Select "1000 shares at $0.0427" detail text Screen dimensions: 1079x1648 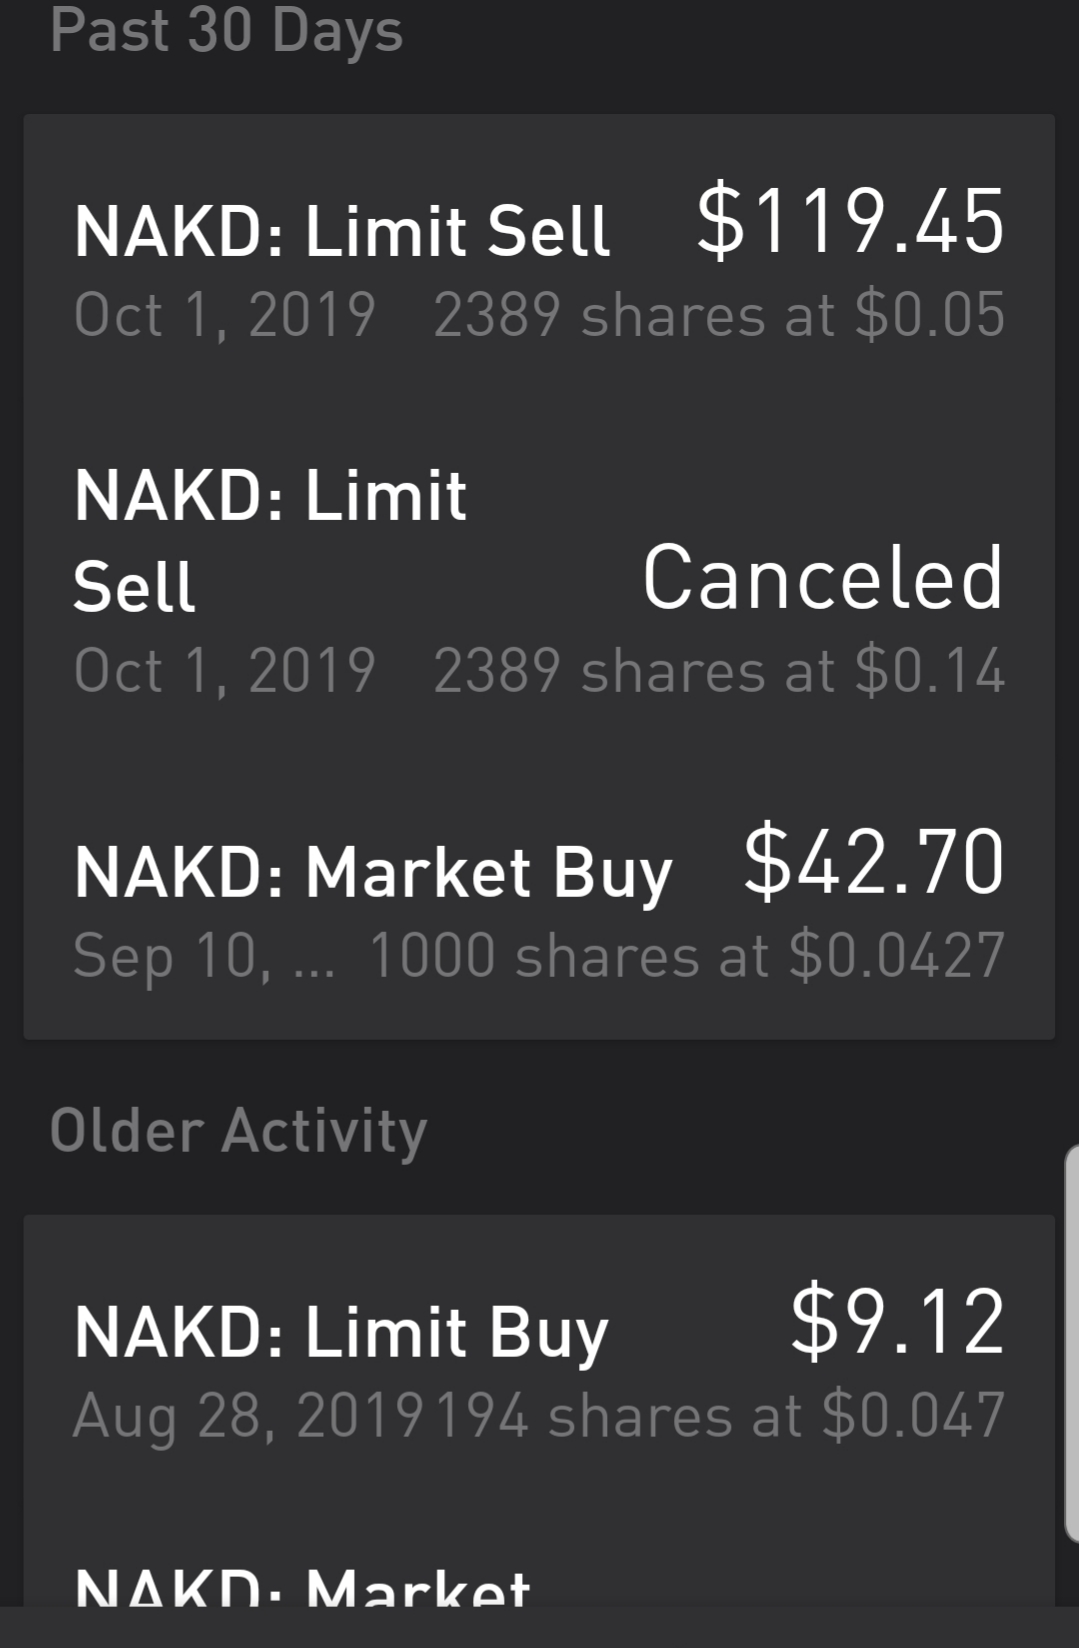tap(687, 956)
